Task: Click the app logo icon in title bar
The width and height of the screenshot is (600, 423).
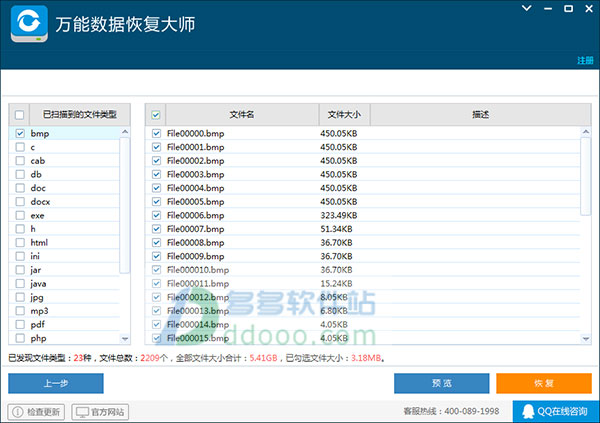Action: click(29, 24)
